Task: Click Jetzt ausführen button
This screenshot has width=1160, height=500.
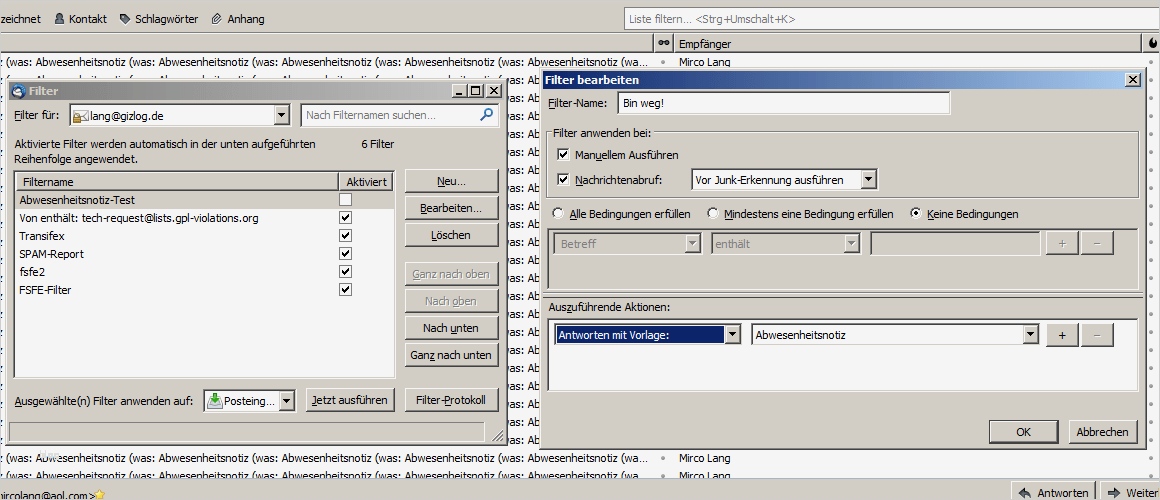Action: point(350,400)
